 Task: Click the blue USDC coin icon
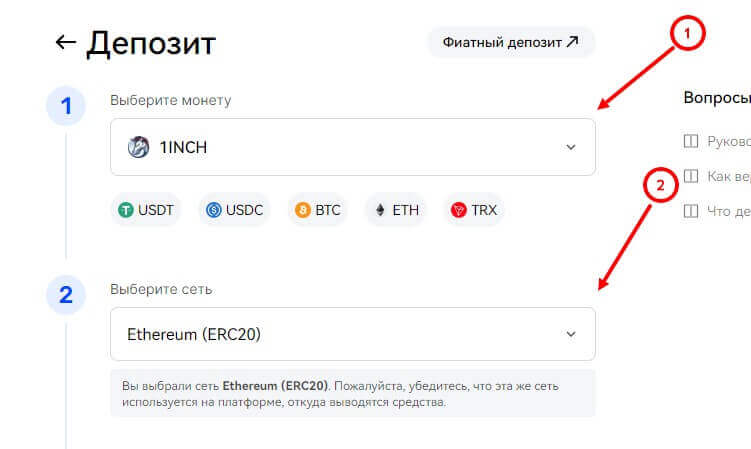(213, 210)
